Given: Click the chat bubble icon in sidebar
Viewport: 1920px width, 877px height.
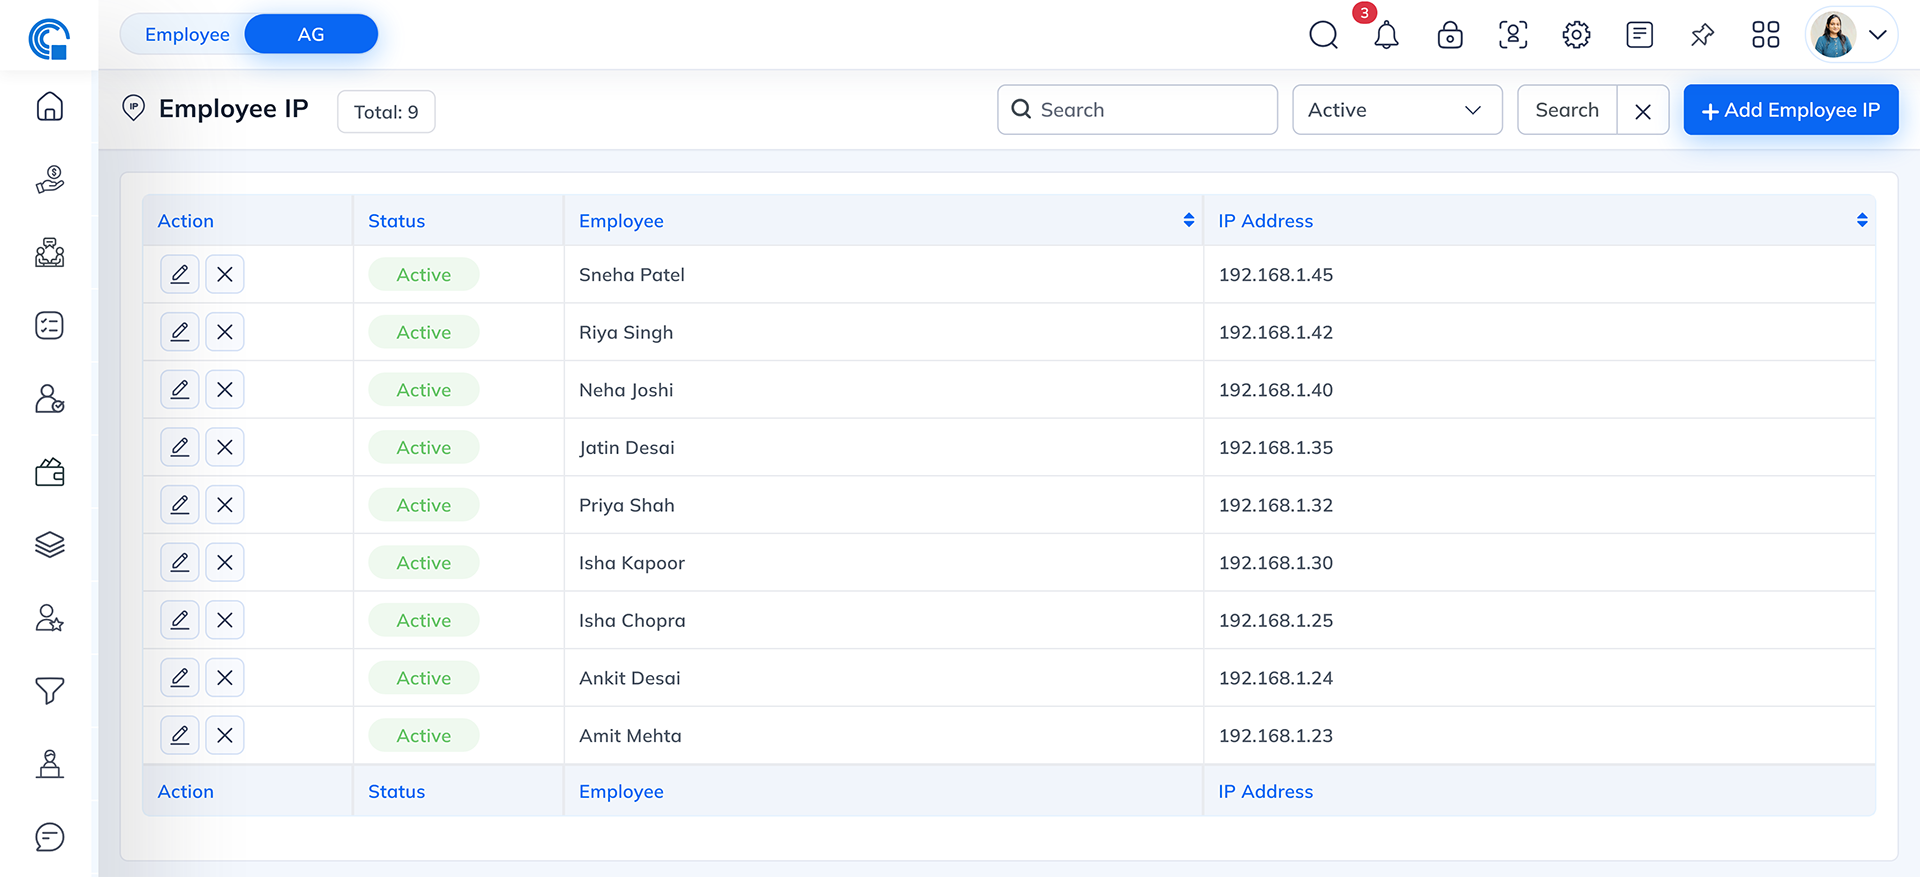Looking at the screenshot, I should click(50, 837).
